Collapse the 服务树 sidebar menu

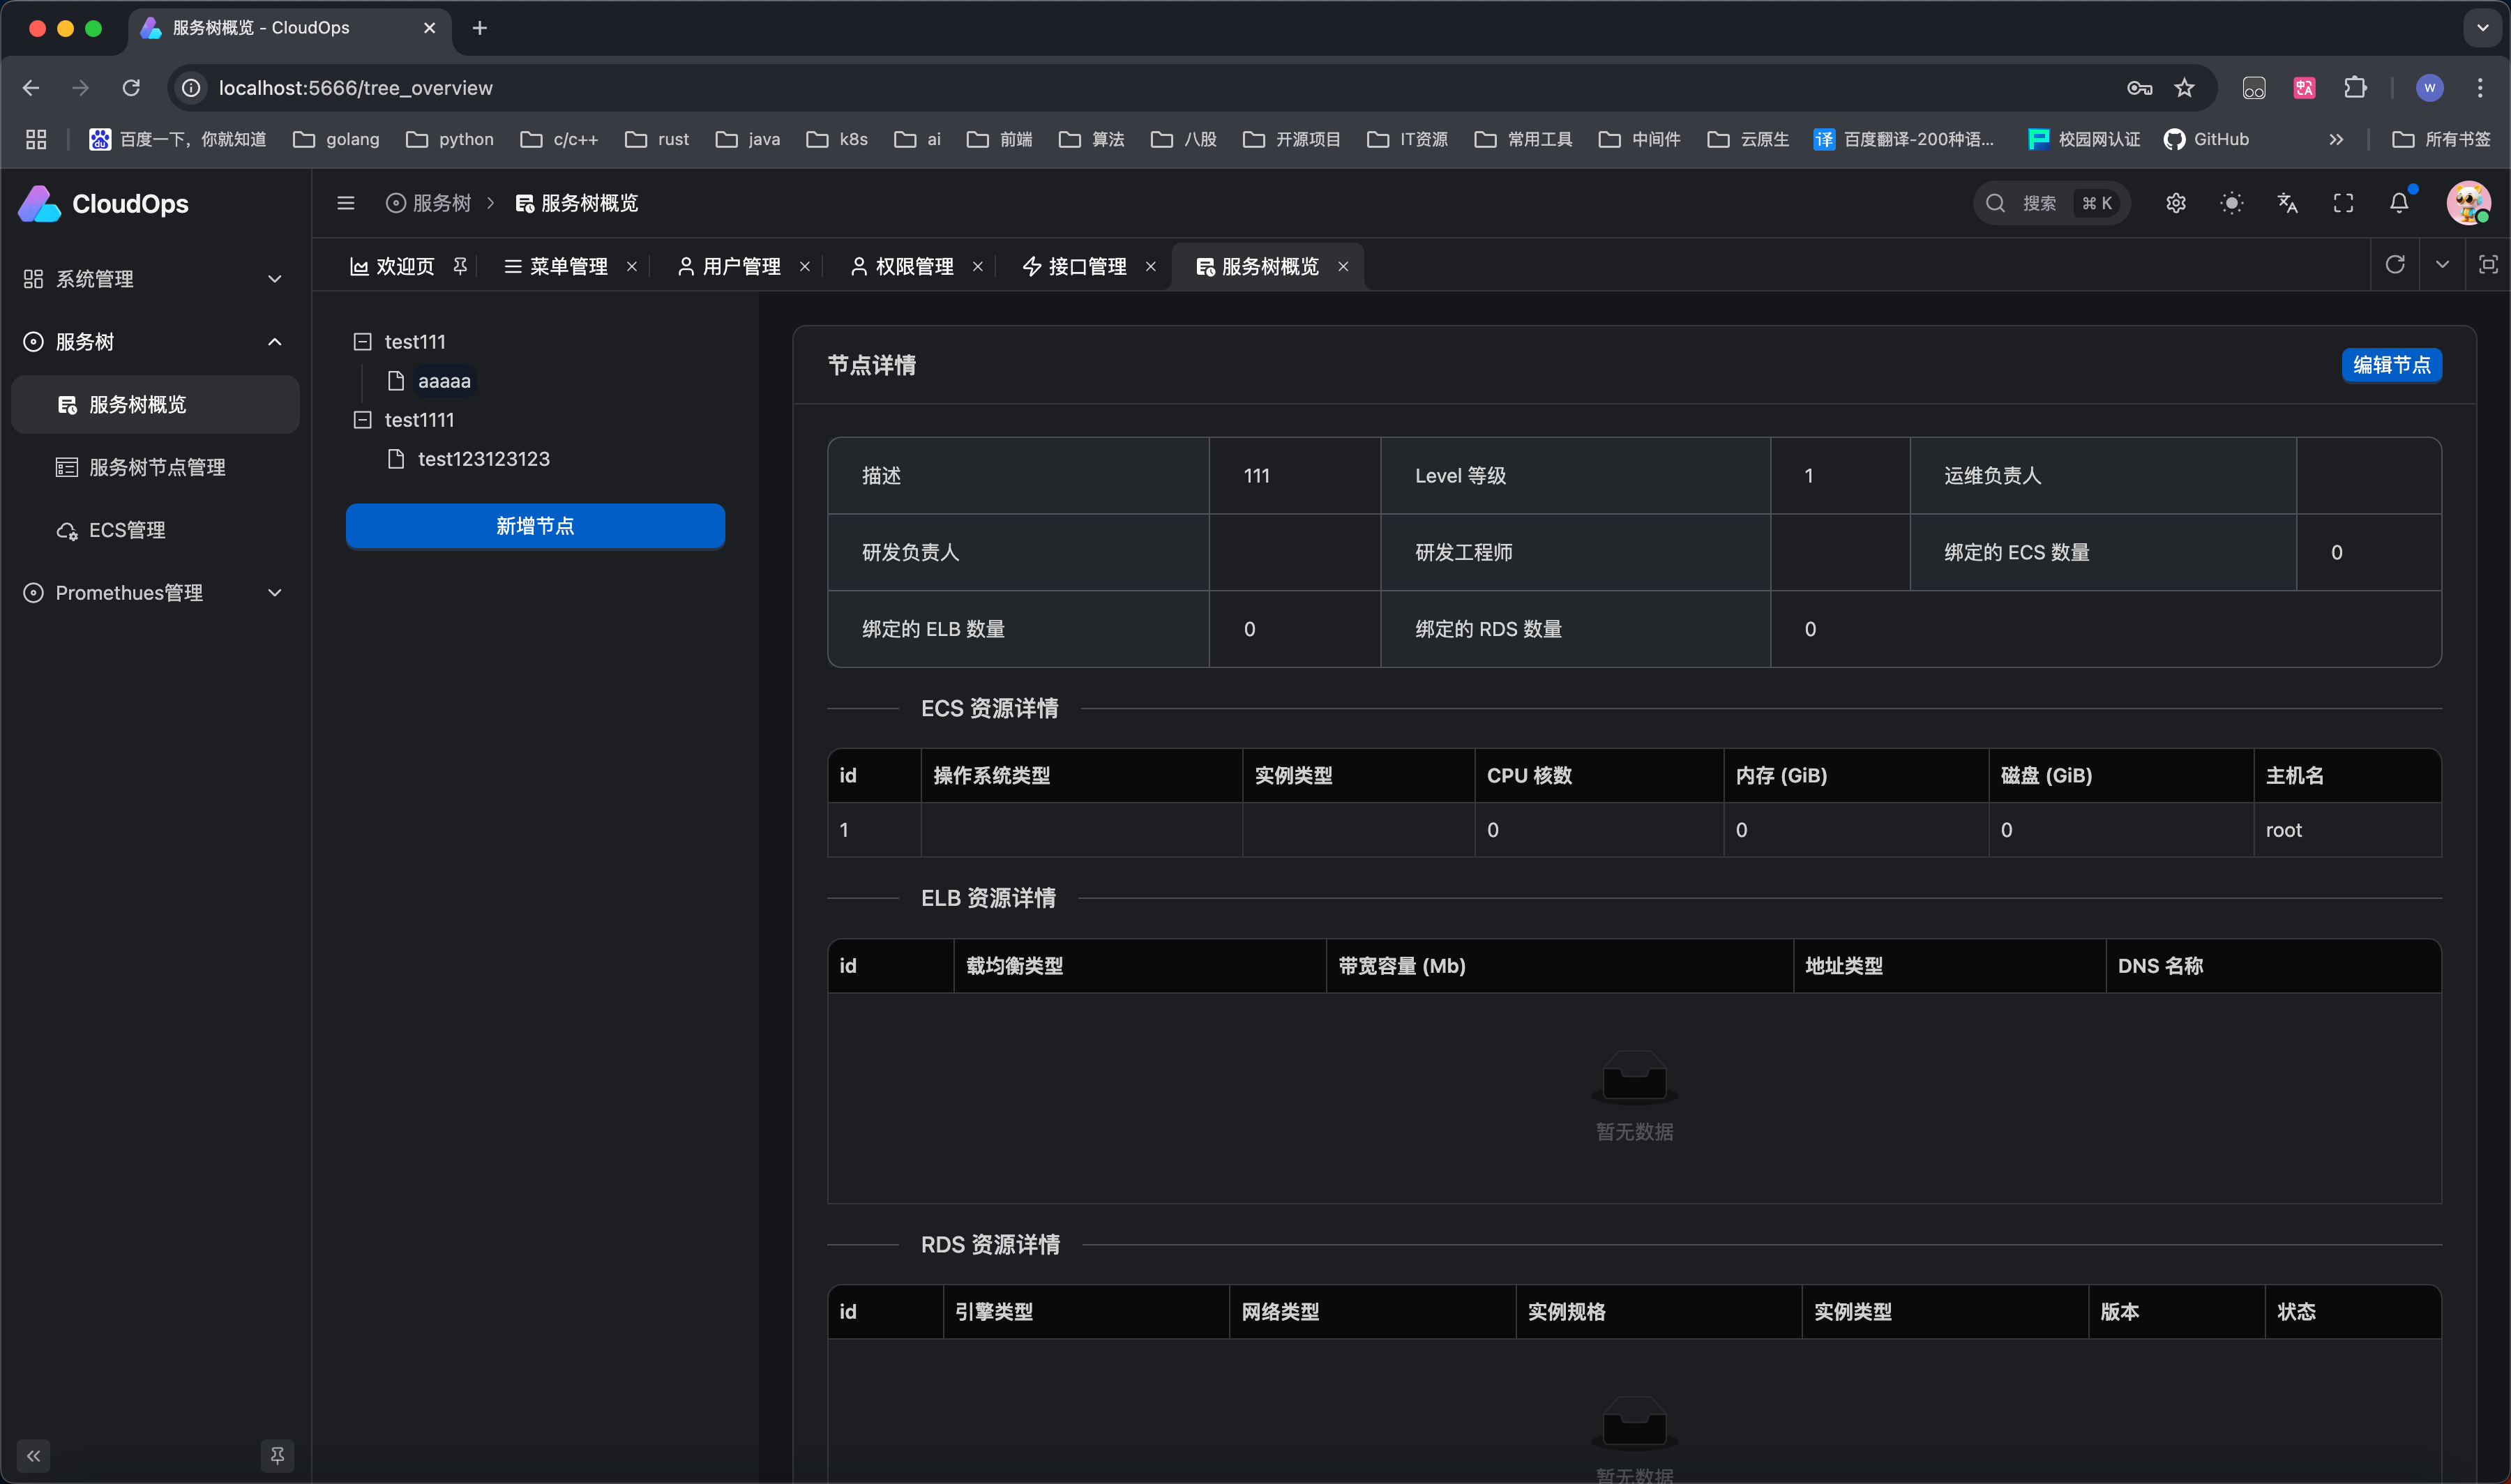(155, 342)
